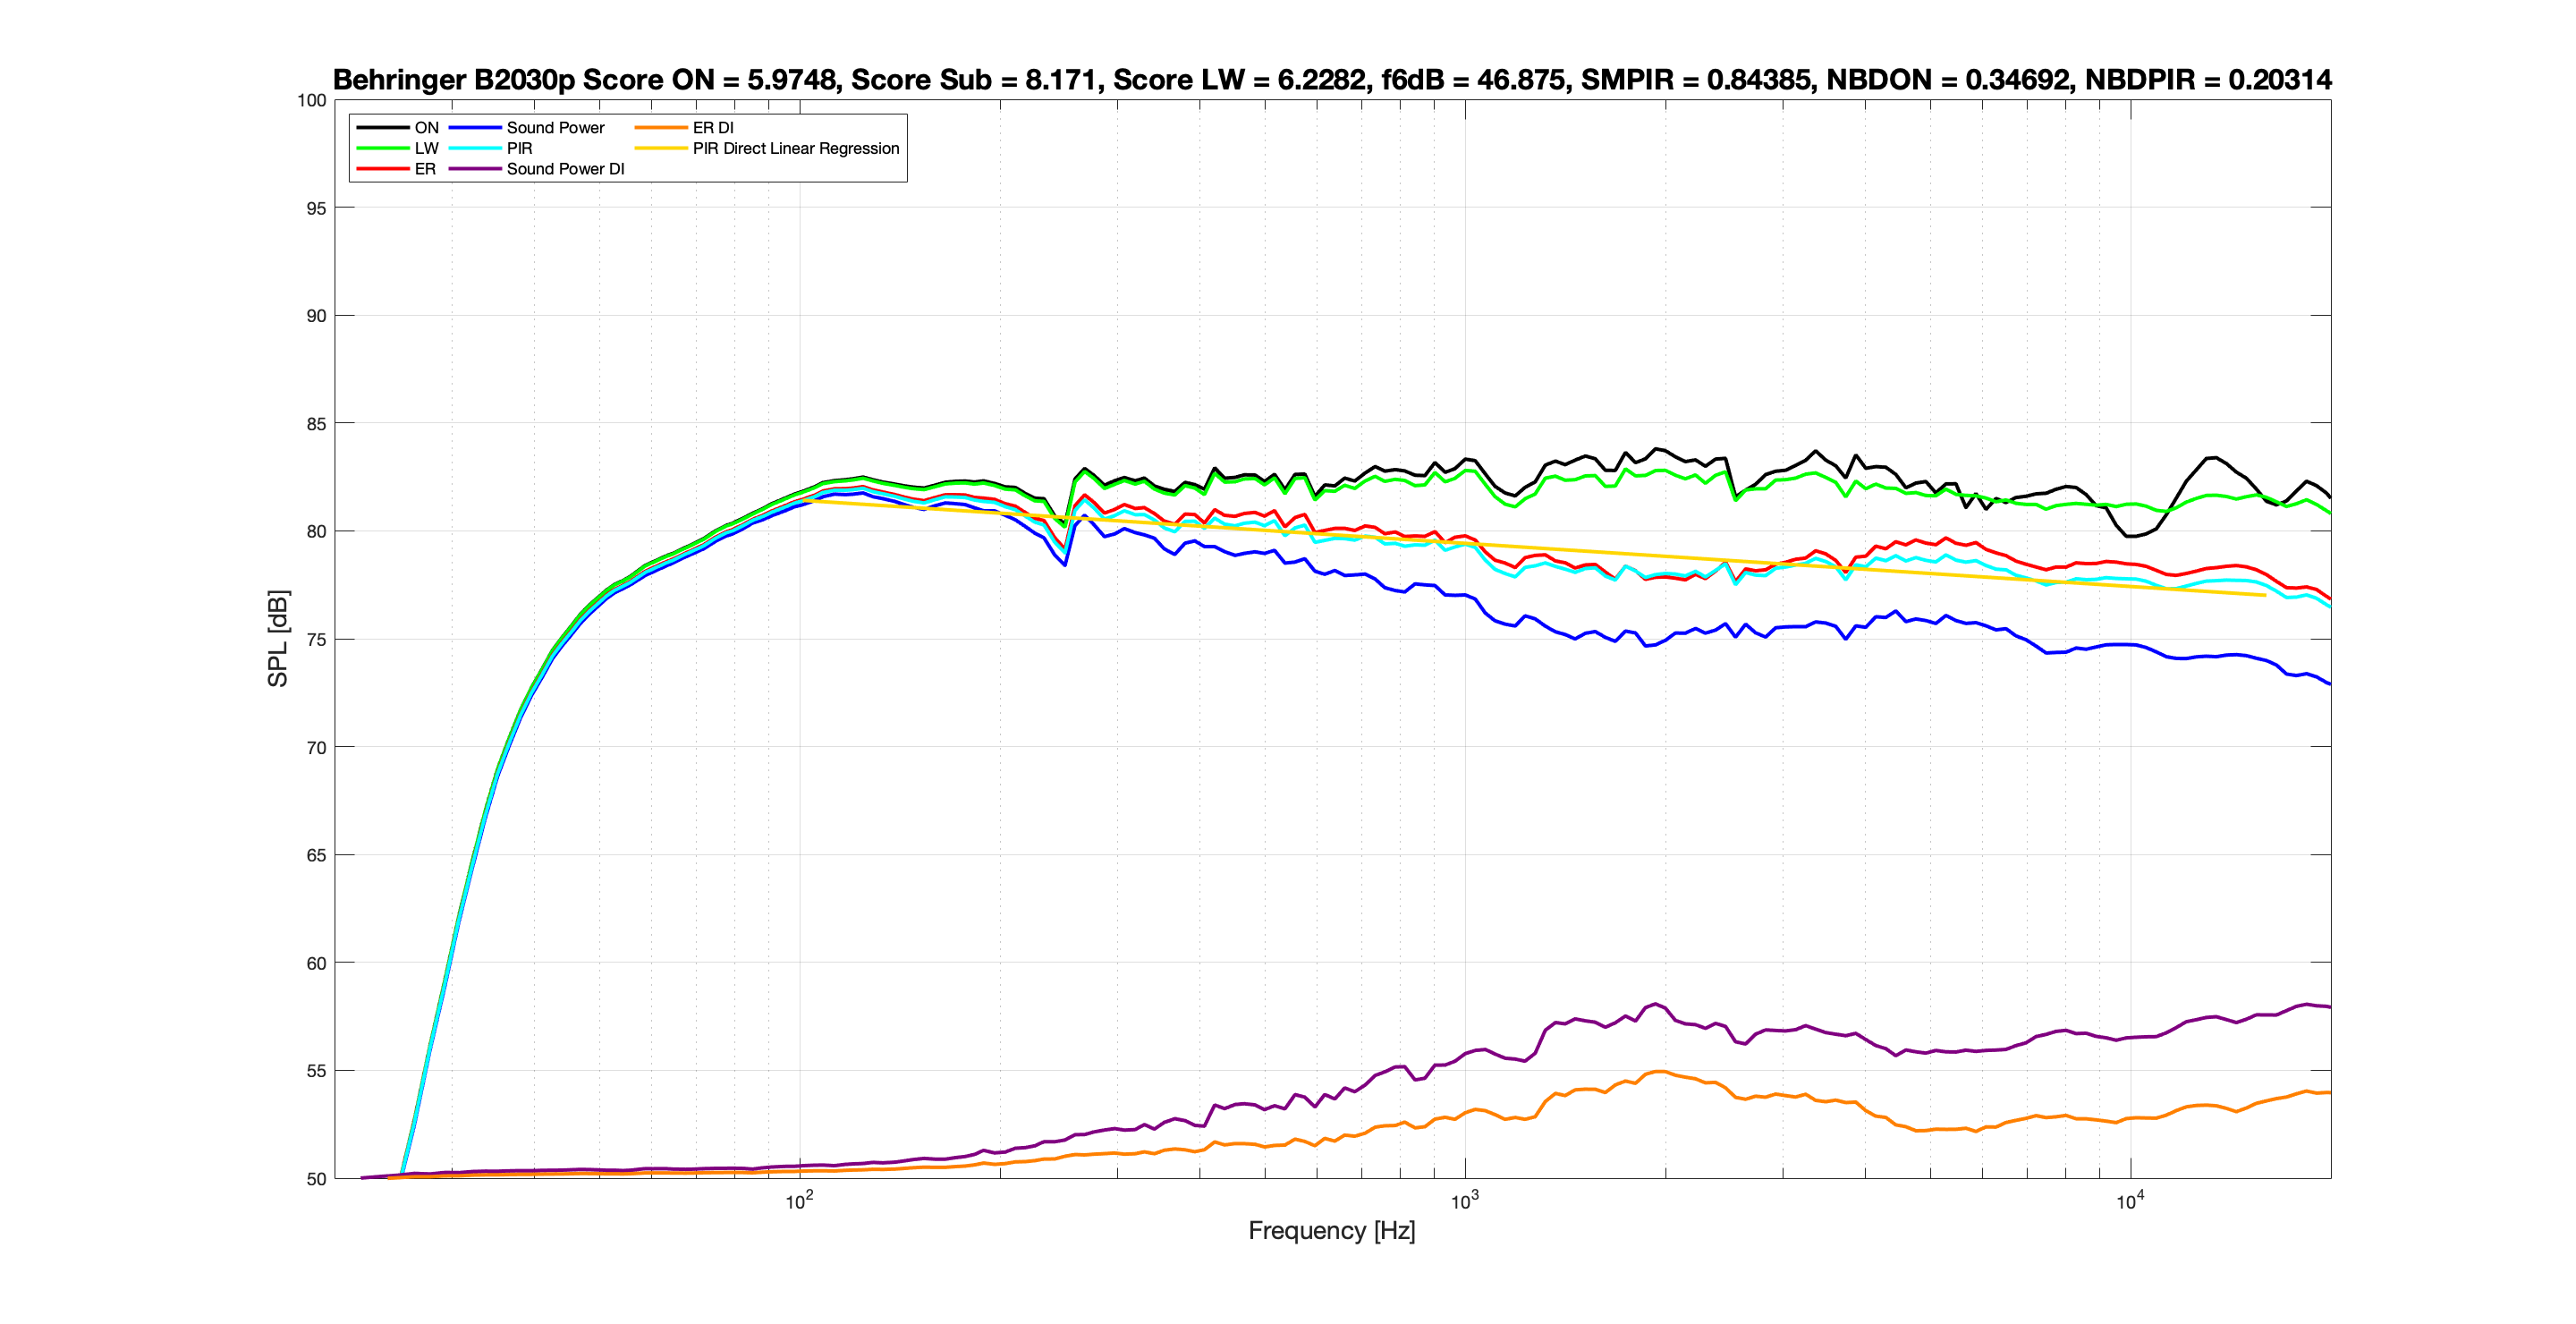Screen dimensions: 2576x1324
Task: Click the 'SPL [dB]' y-axis label
Action: (x=277, y=639)
